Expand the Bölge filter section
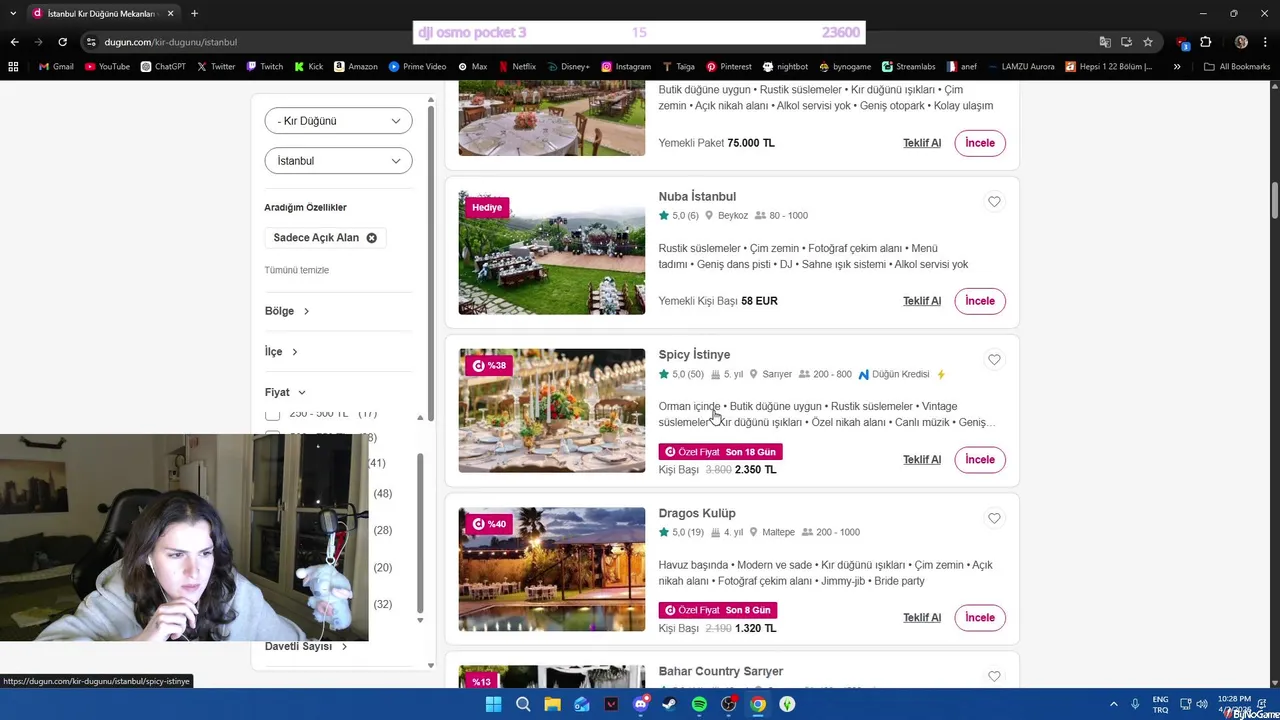1280x720 pixels. tap(287, 311)
